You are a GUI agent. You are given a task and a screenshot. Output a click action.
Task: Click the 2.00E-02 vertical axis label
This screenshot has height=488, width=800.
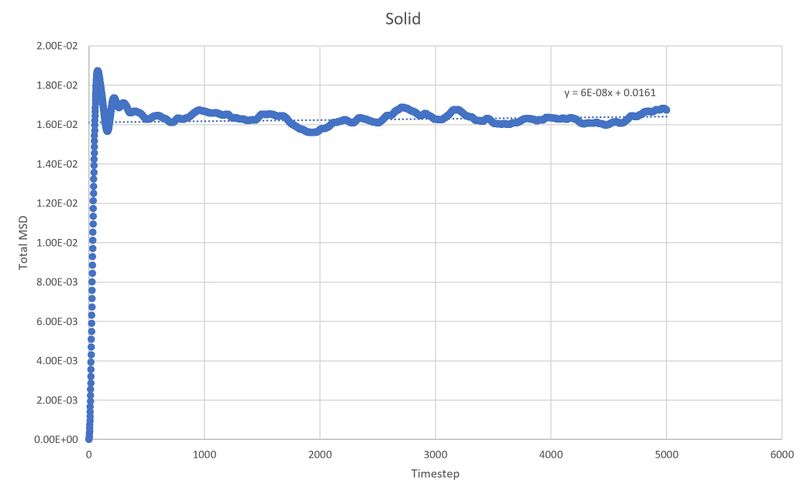57,46
